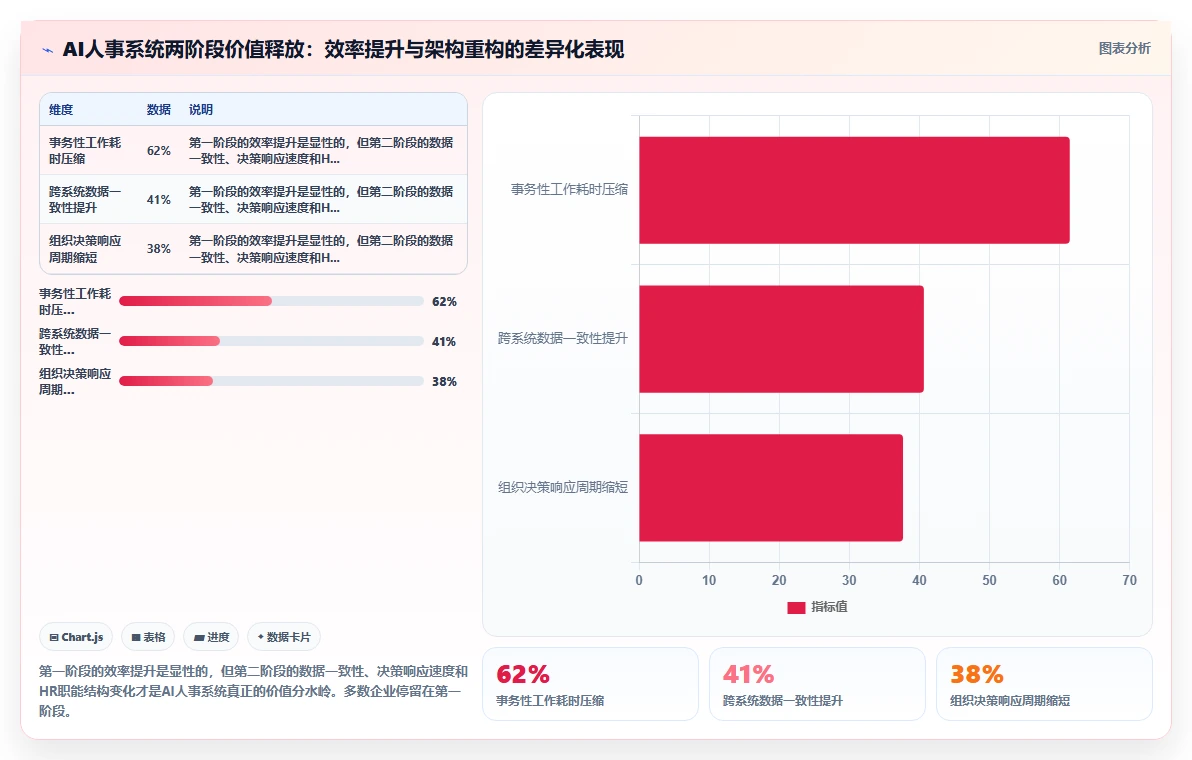Toggle the 指标值 legend swatch
Screen dimensions: 1192x760
(796, 607)
